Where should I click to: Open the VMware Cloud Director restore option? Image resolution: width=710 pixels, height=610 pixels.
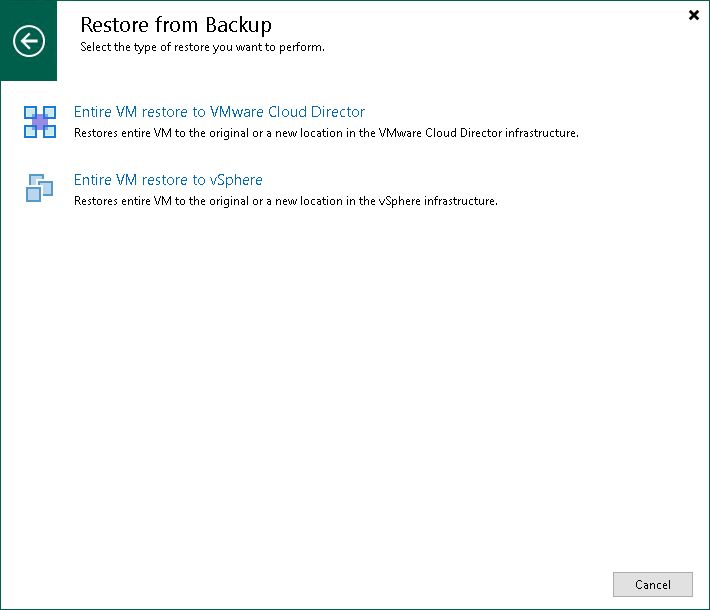pos(219,112)
